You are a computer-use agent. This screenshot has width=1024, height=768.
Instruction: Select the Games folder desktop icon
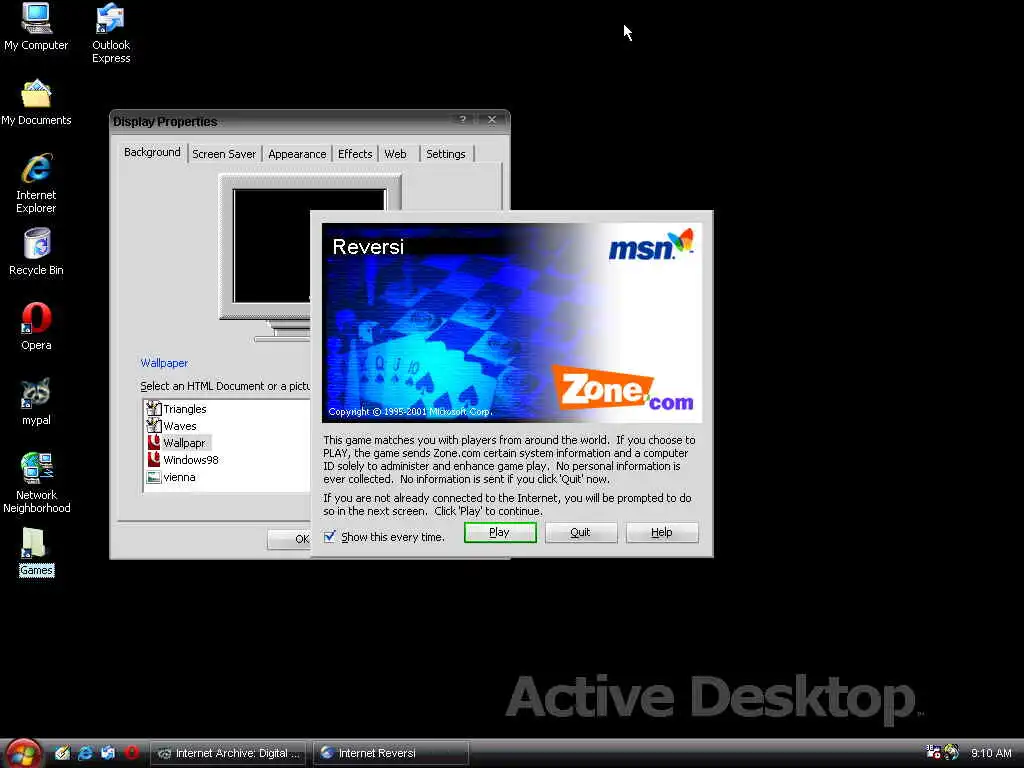36,552
